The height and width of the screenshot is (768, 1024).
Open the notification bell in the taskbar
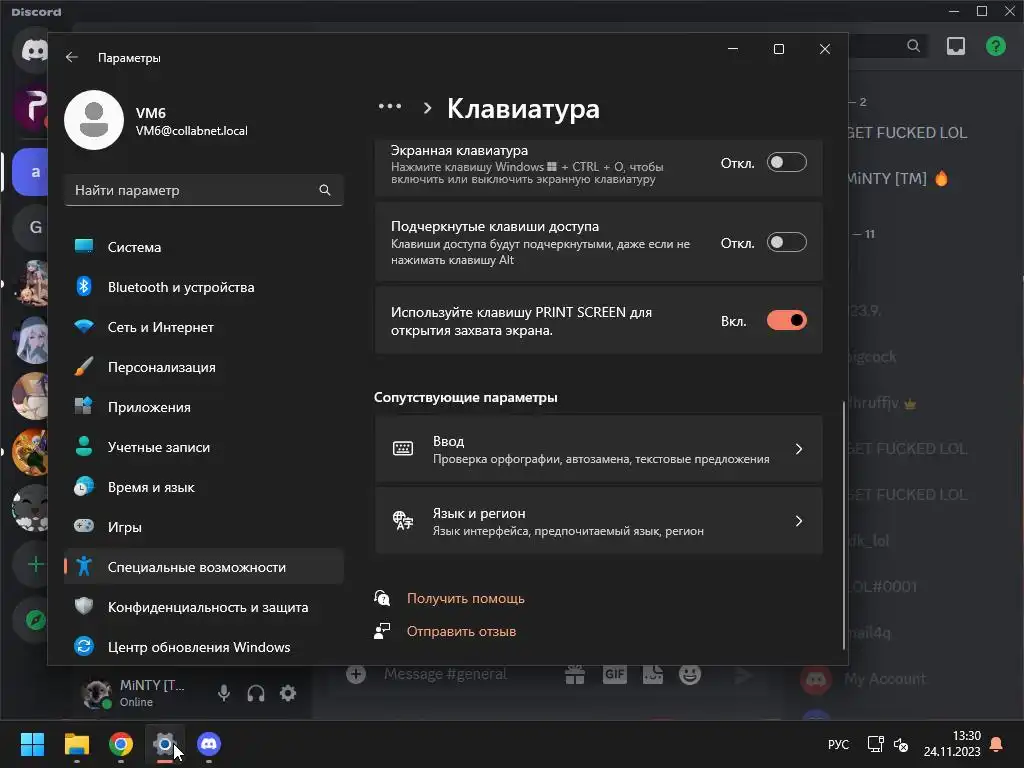pos(997,744)
